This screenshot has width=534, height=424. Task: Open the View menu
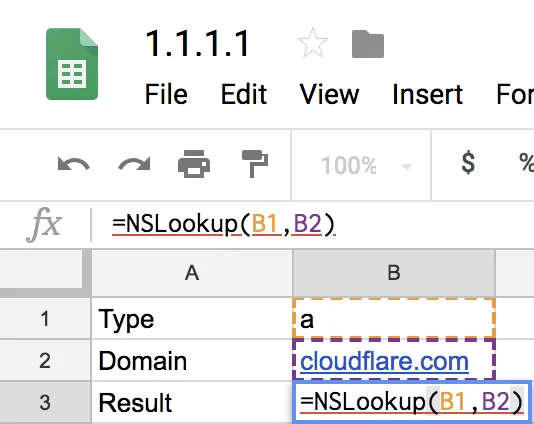329,94
